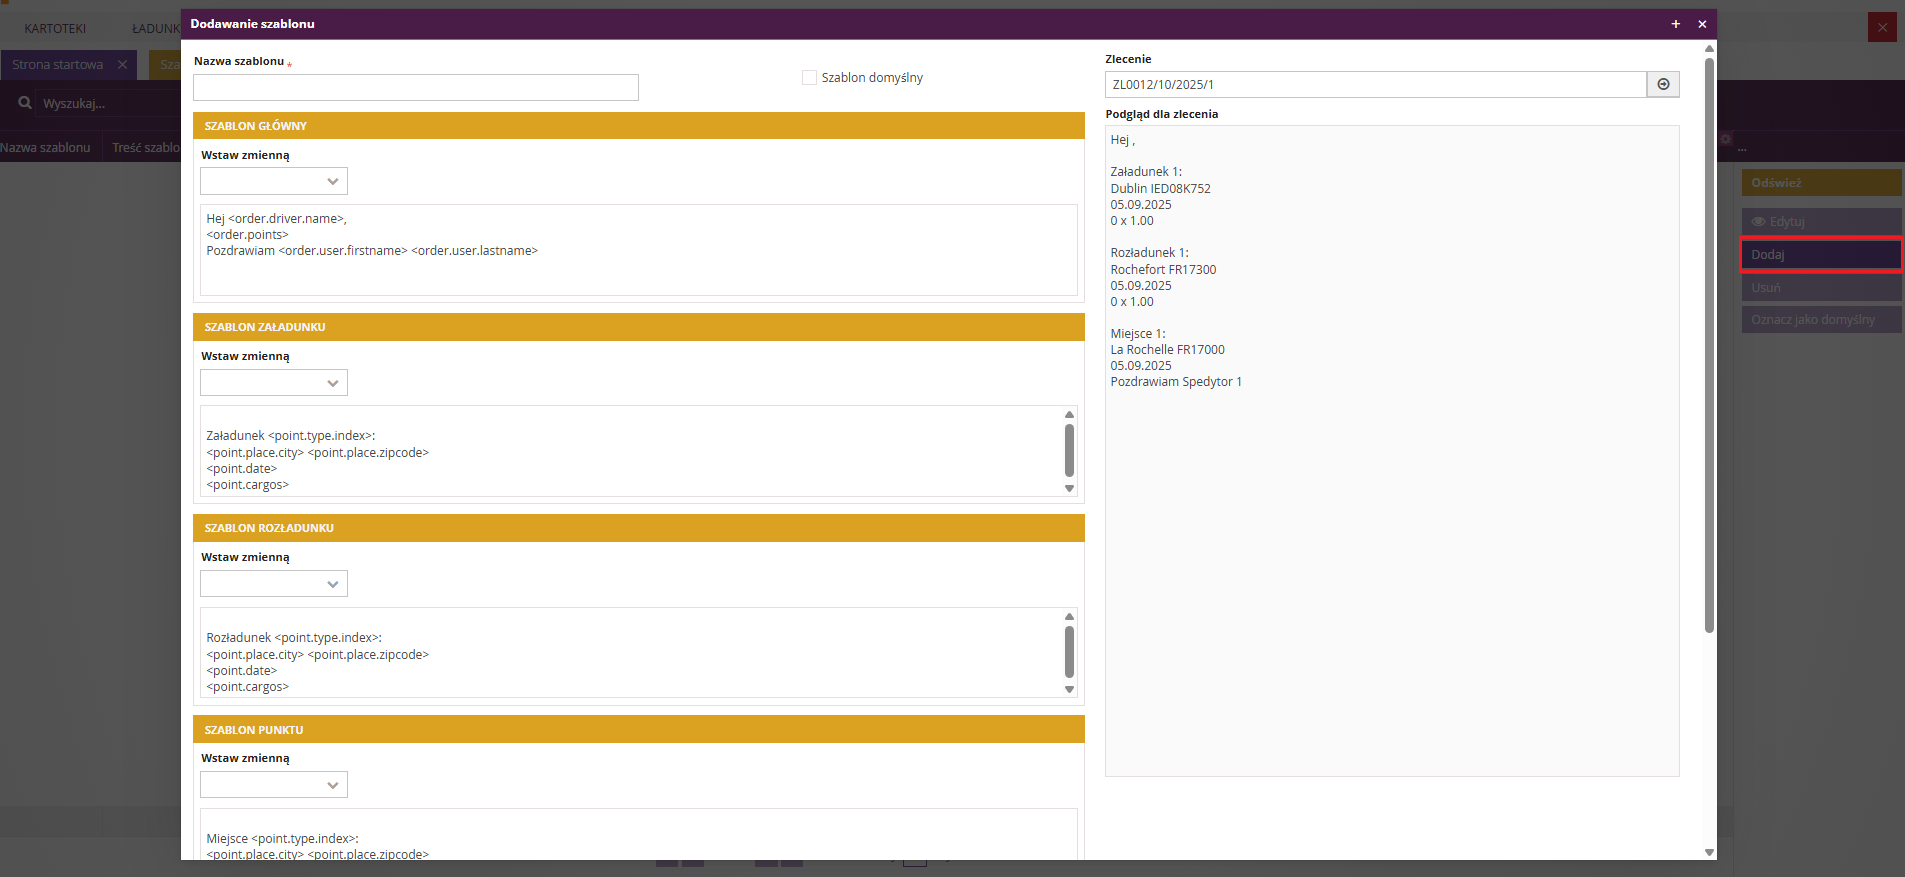Viewport: 1905px width, 877px height.
Task: Click 'Pozdrawiam Spedytor 1' in the preview
Action: click(x=1176, y=381)
